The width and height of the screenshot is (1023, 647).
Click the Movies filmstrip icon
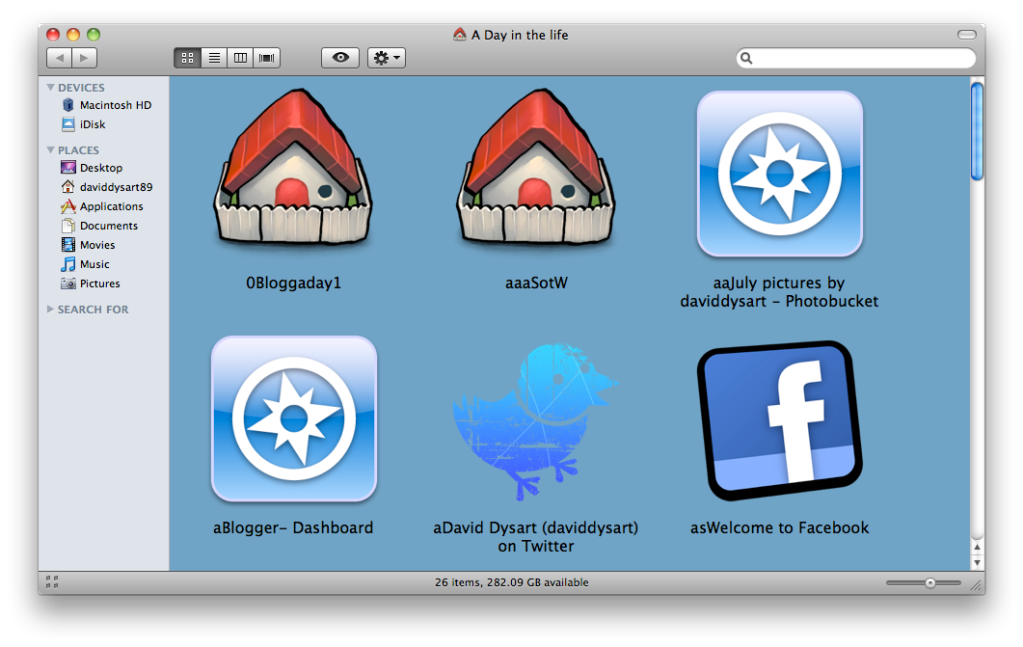tap(68, 245)
